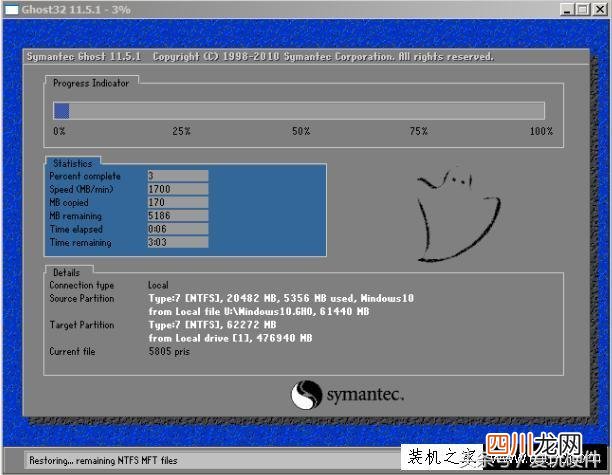Viewport: 612px width, 475px height.
Task: Click source text 'Type:7 [NTFS], 20482 MB'
Action: (x=213, y=299)
